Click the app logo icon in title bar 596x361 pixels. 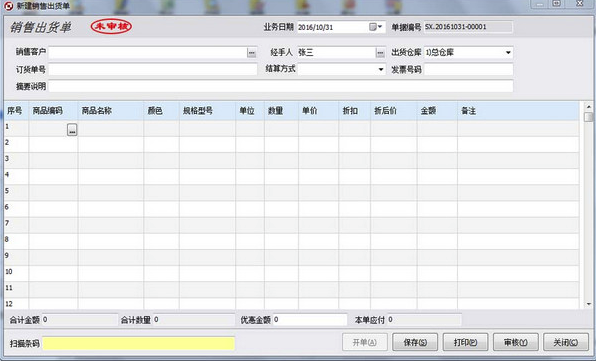pyautogui.click(x=8, y=6)
